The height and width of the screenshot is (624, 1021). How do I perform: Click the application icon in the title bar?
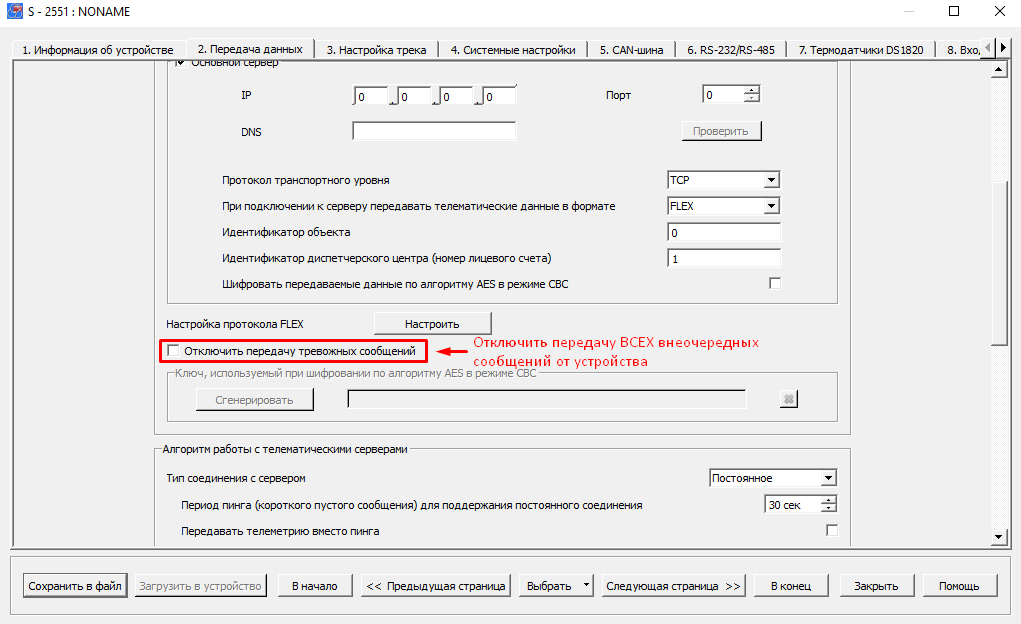pos(13,12)
